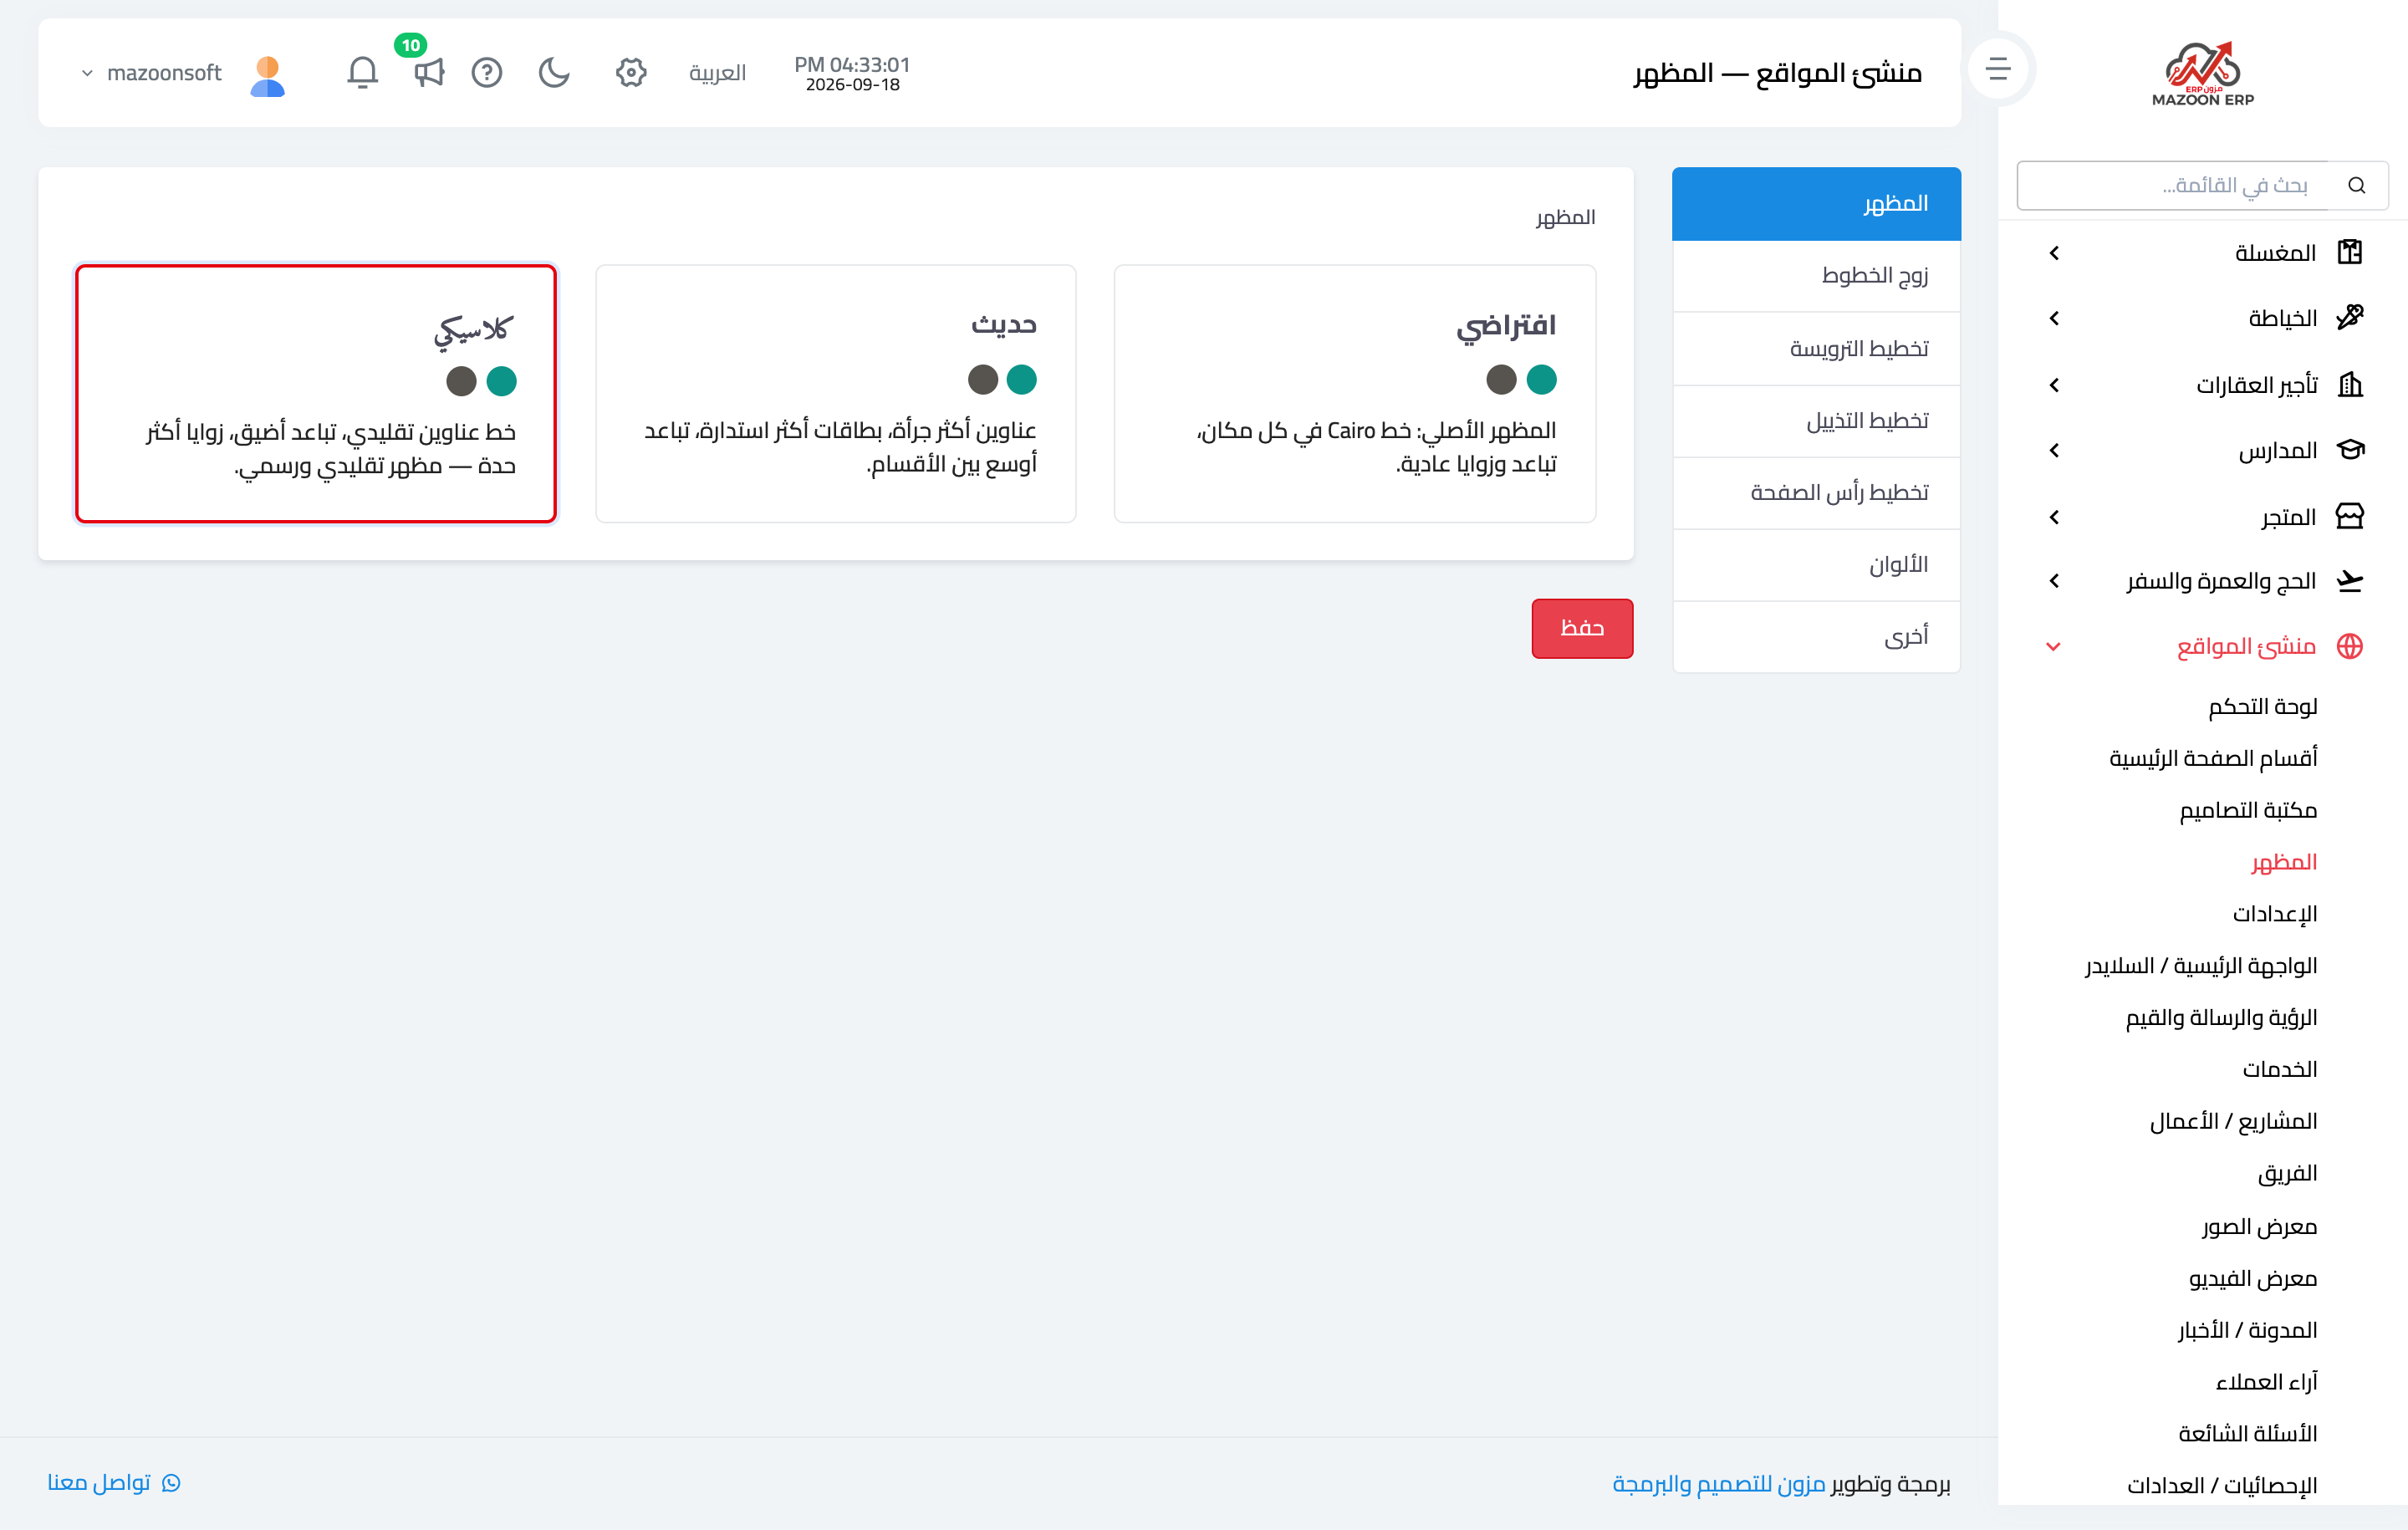Select the حديث theme card
This screenshot has height=1530, width=2408.
click(836, 393)
